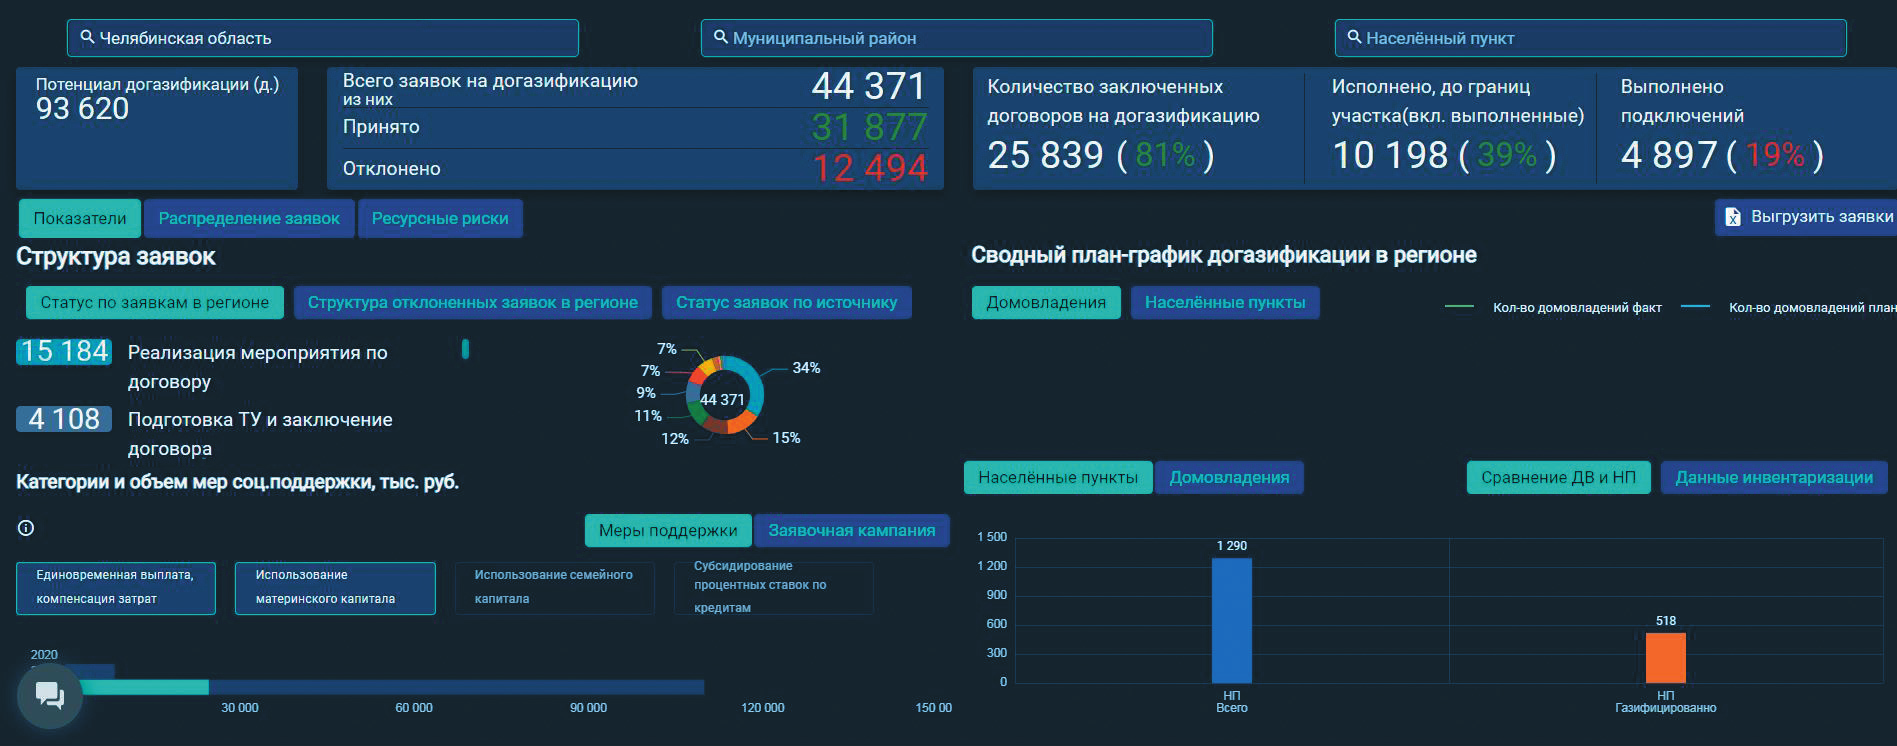This screenshot has width=1897, height=746.
Task: Click the accepted requests value 31 877
Action: [x=869, y=127]
